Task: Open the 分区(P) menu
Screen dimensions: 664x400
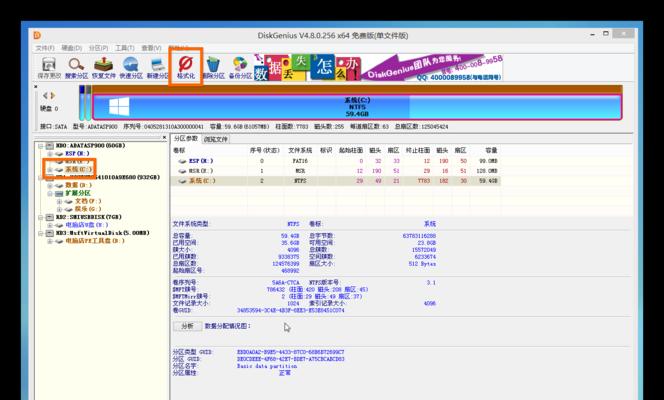Action: (x=98, y=48)
